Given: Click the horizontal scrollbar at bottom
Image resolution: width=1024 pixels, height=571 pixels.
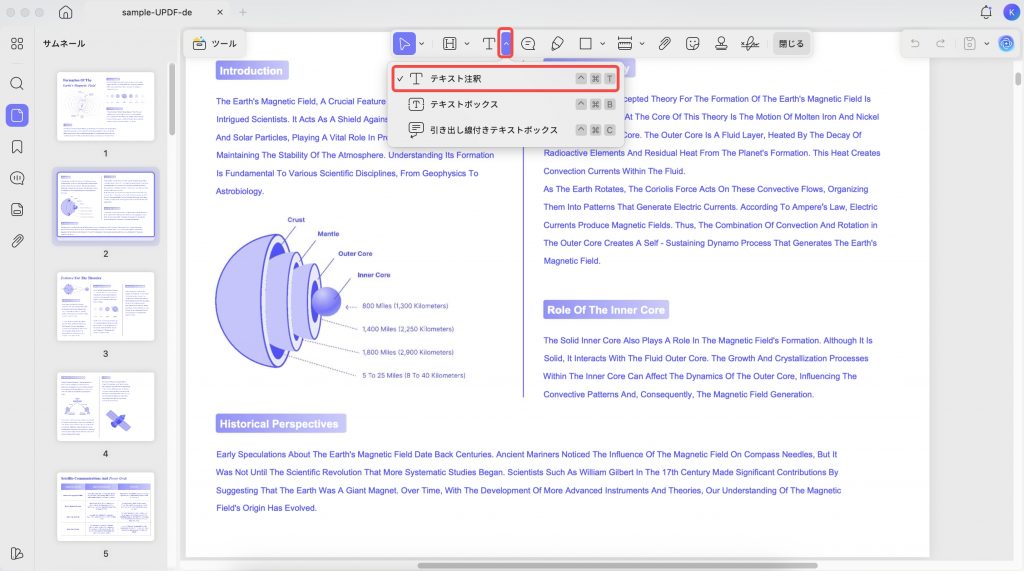Looking at the screenshot, I should (x=617, y=565).
